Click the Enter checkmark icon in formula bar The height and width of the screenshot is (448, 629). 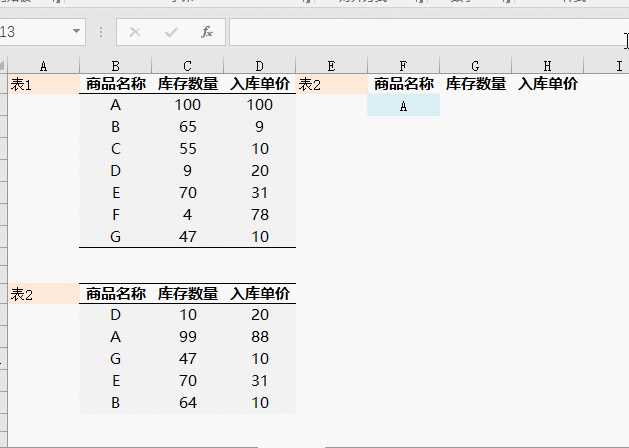pos(171,32)
